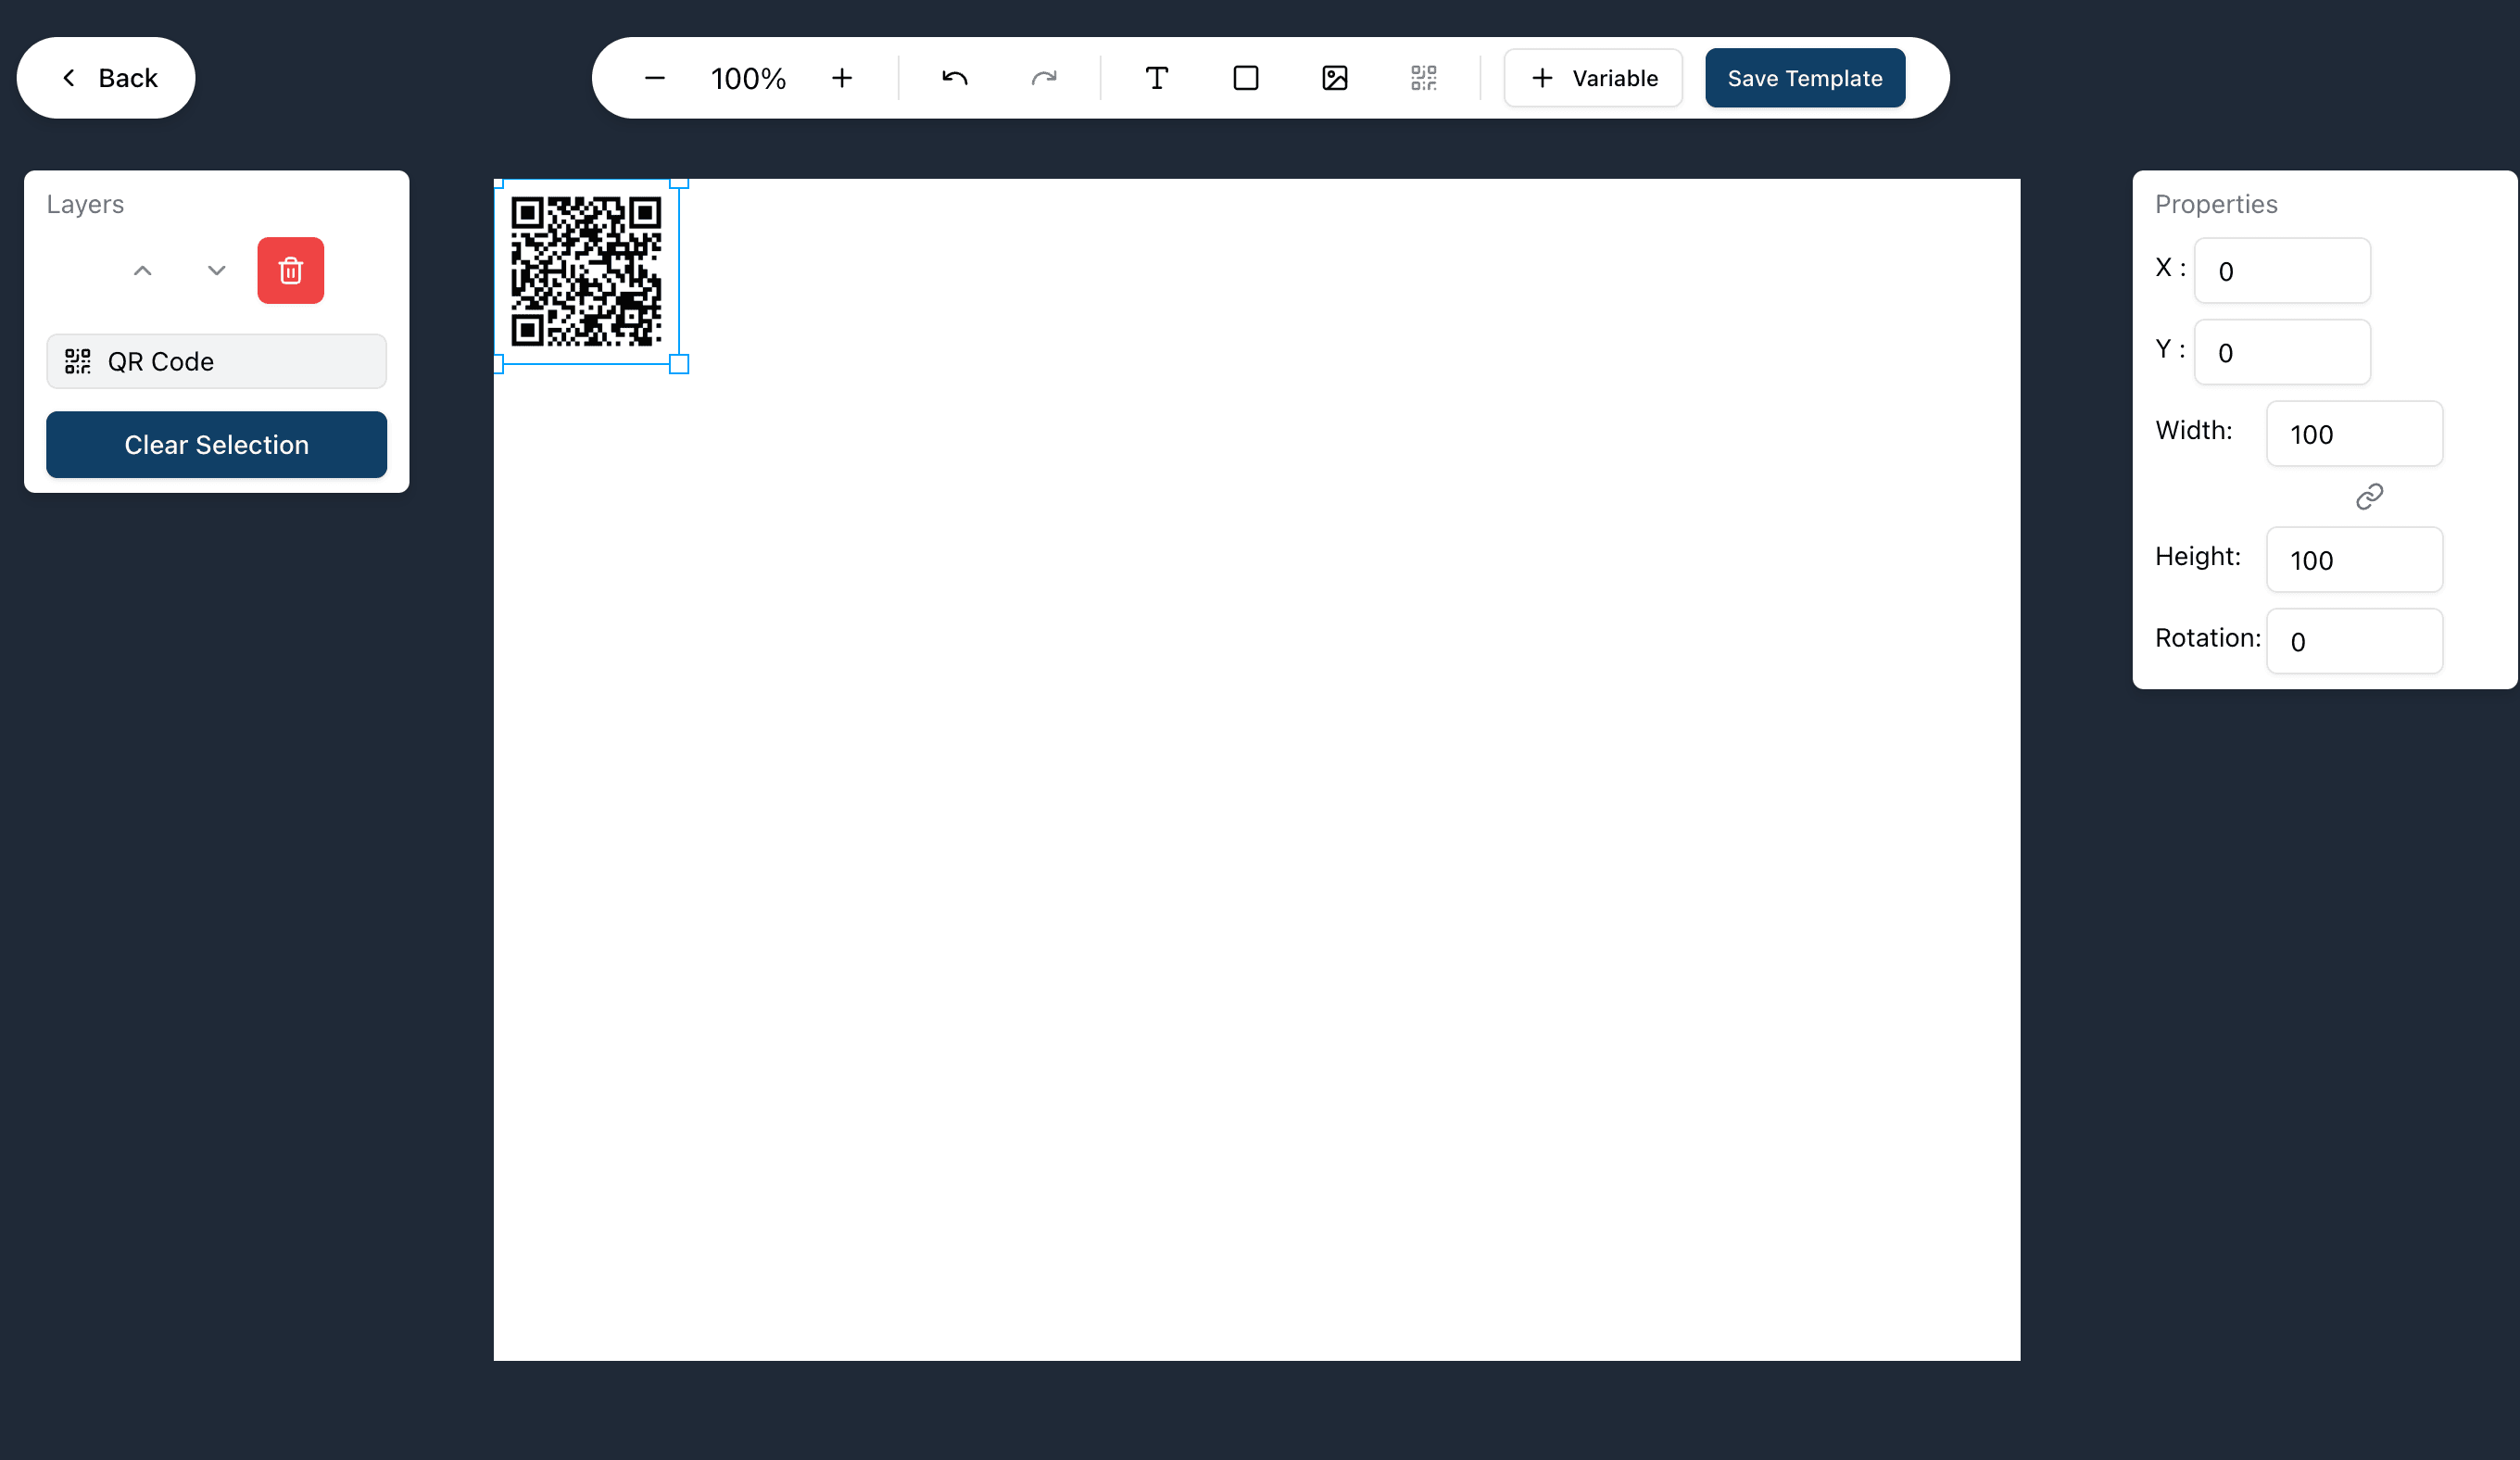The height and width of the screenshot is (1460, 2520).
Task: Click the Rotation value field
Action: 2355,641
